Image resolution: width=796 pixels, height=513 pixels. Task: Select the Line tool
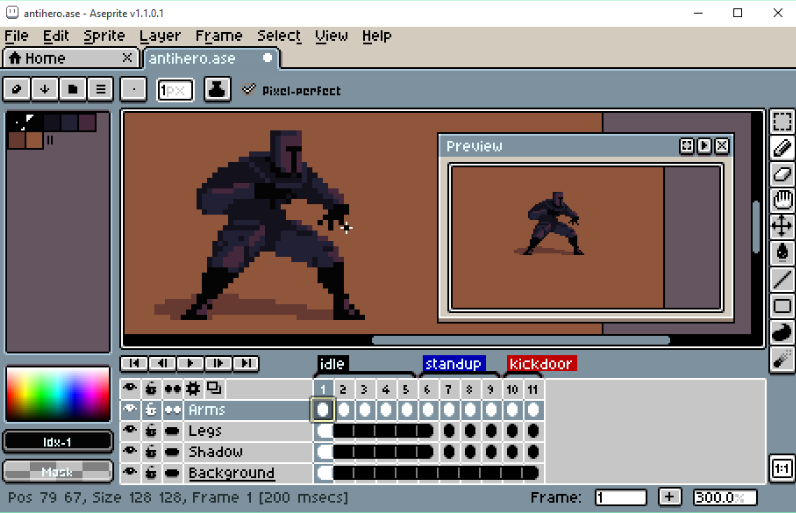[782, 279]
